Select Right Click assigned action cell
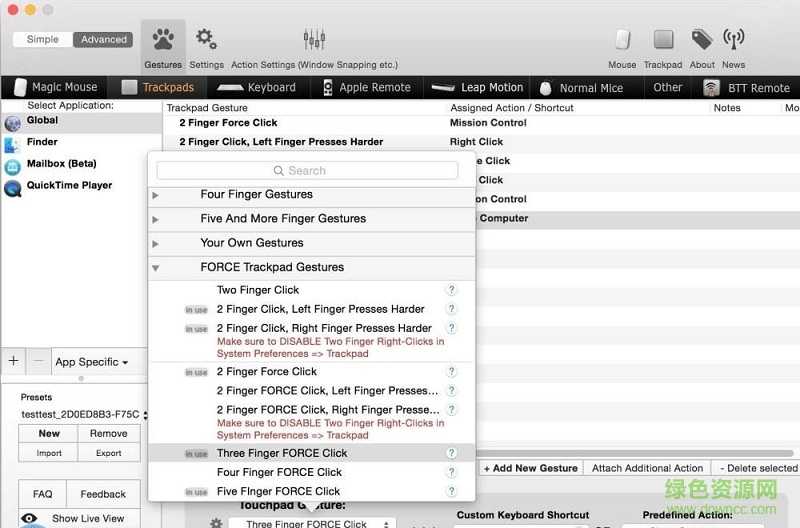Viewport: 800px width, 528px height. pyautogui.click(x=477, y=142)
